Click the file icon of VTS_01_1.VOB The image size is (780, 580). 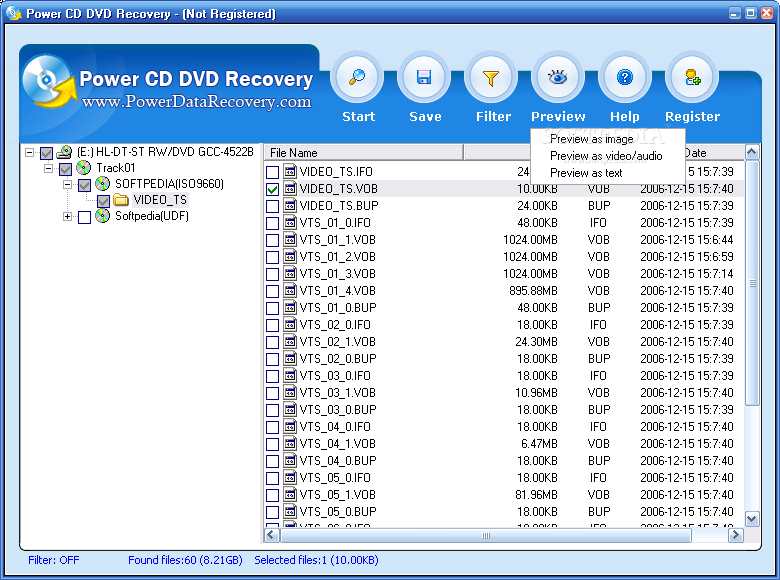coord(290,240)
